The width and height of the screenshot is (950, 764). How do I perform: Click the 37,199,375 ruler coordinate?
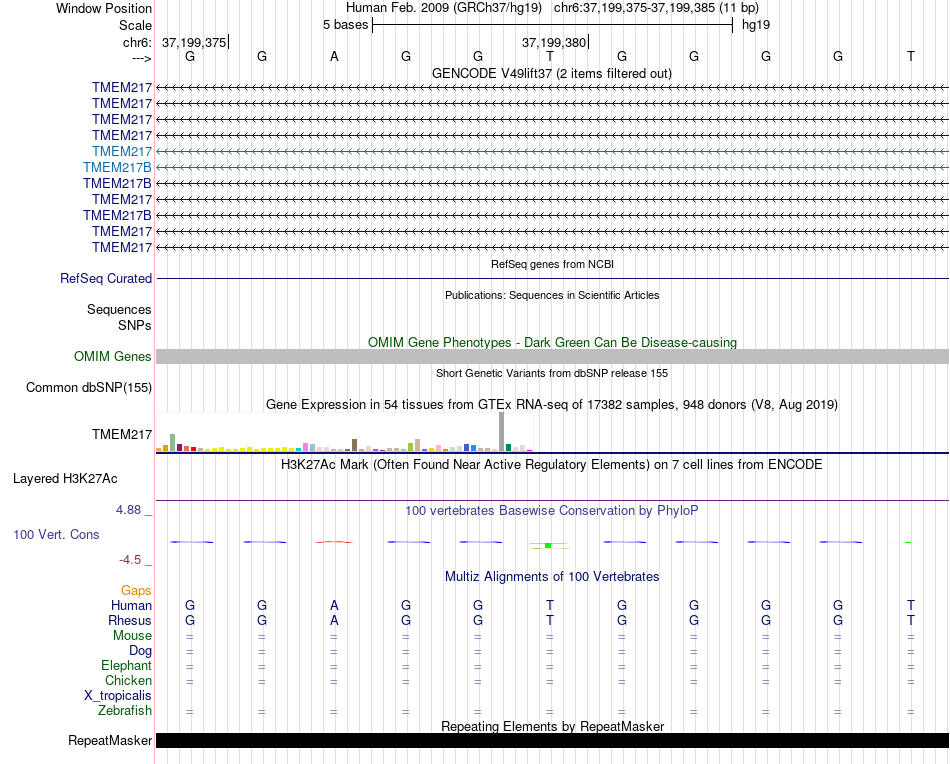pos(194,42)
